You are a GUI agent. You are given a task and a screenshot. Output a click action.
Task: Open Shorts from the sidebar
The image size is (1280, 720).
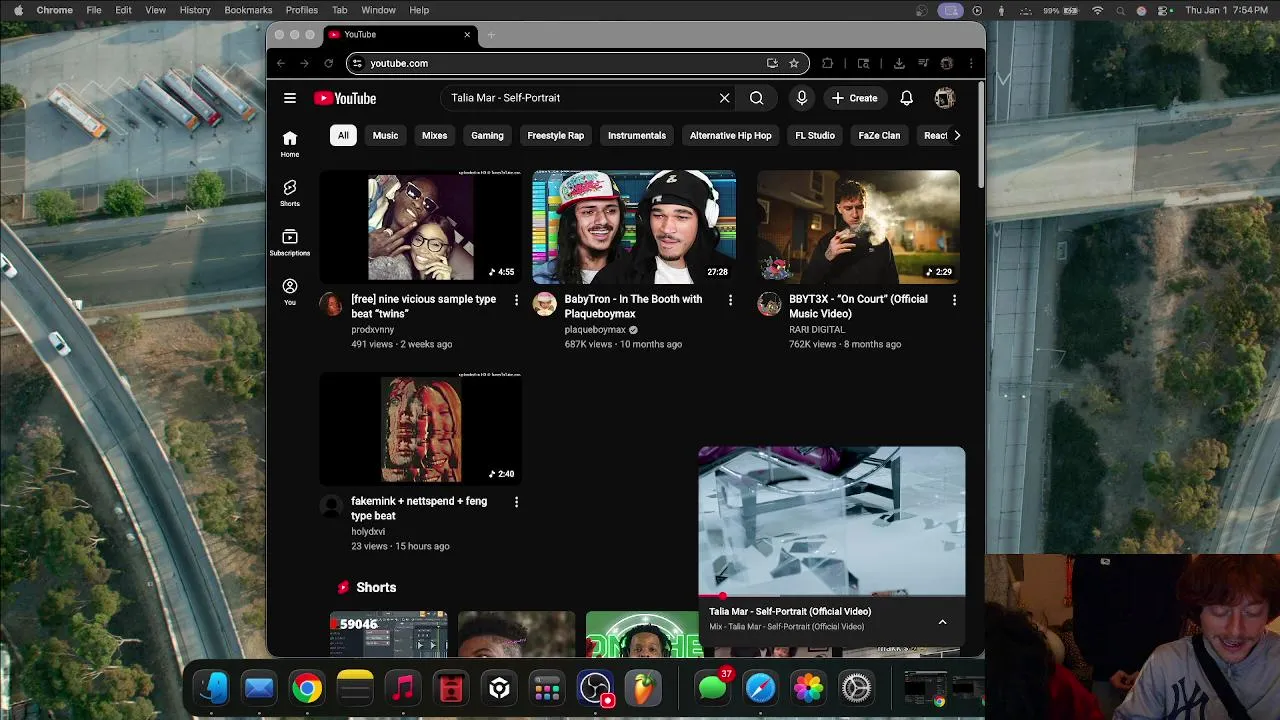tap(290, 193)
